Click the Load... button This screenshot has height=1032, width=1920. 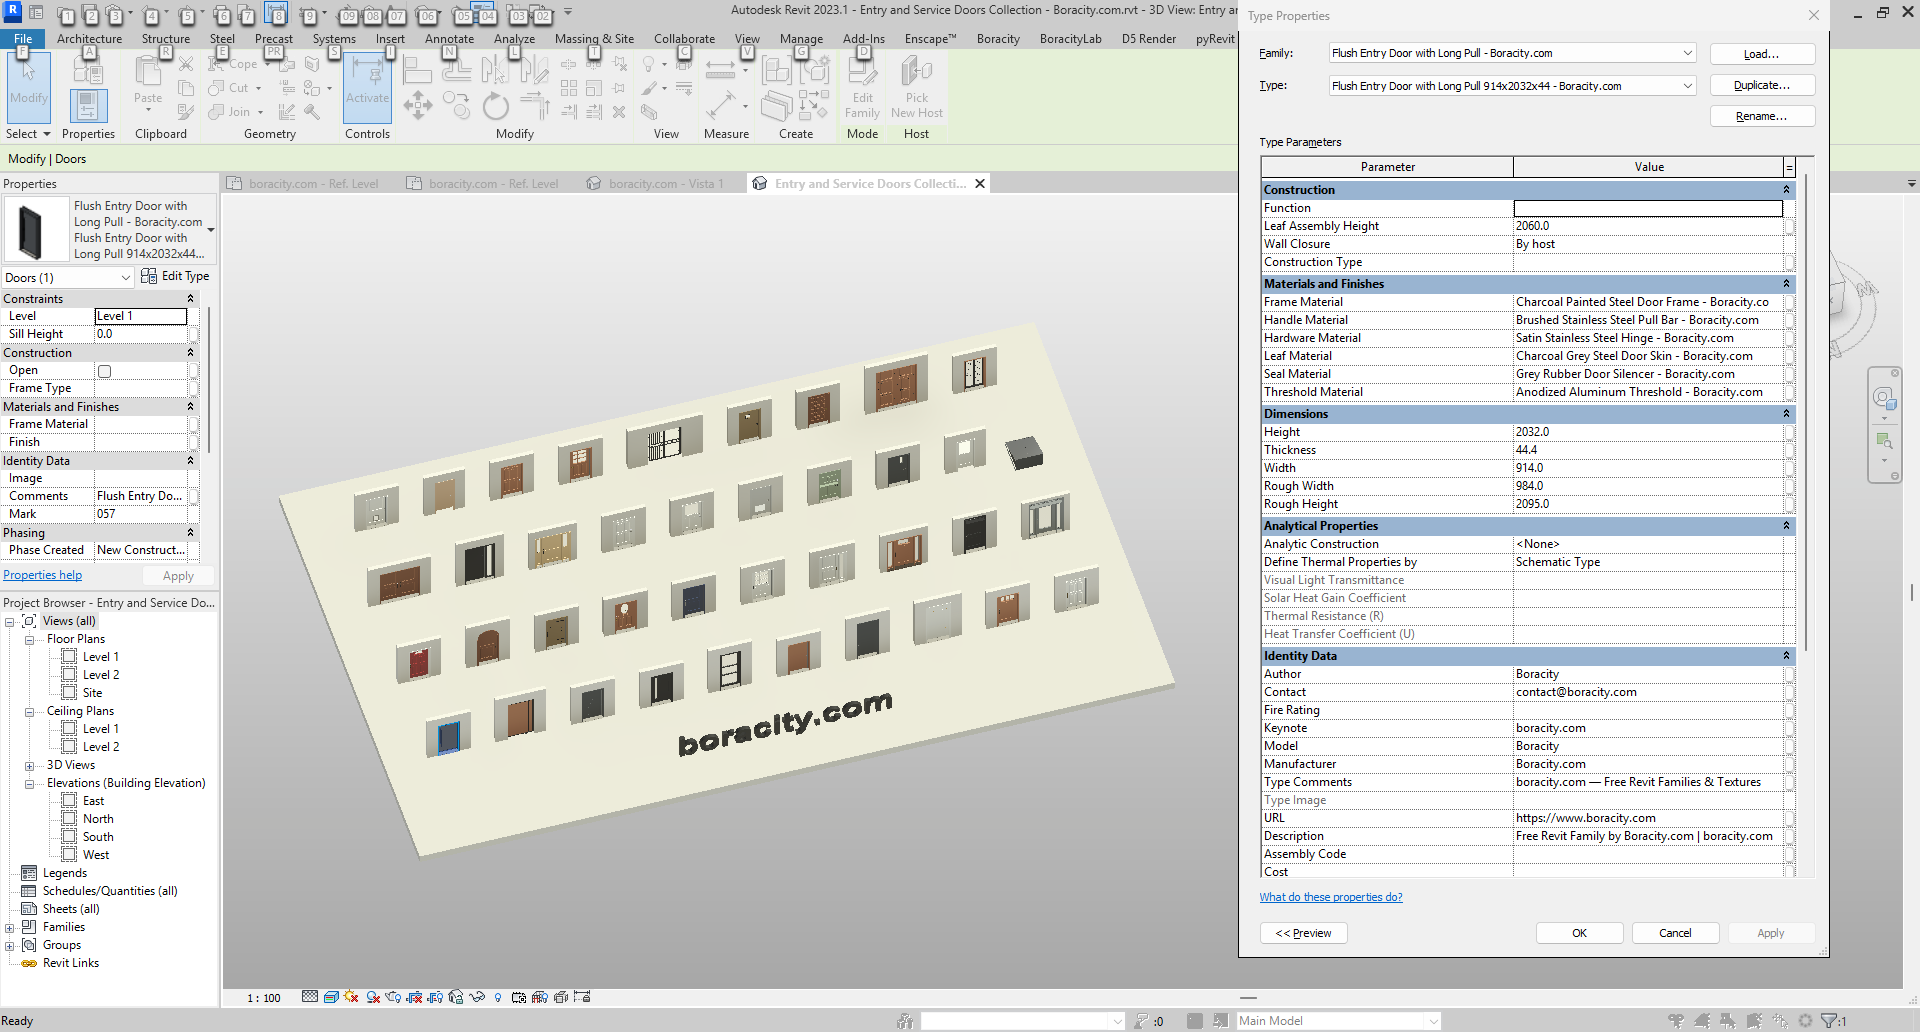pyautogui.click(x=1762, y=54)
